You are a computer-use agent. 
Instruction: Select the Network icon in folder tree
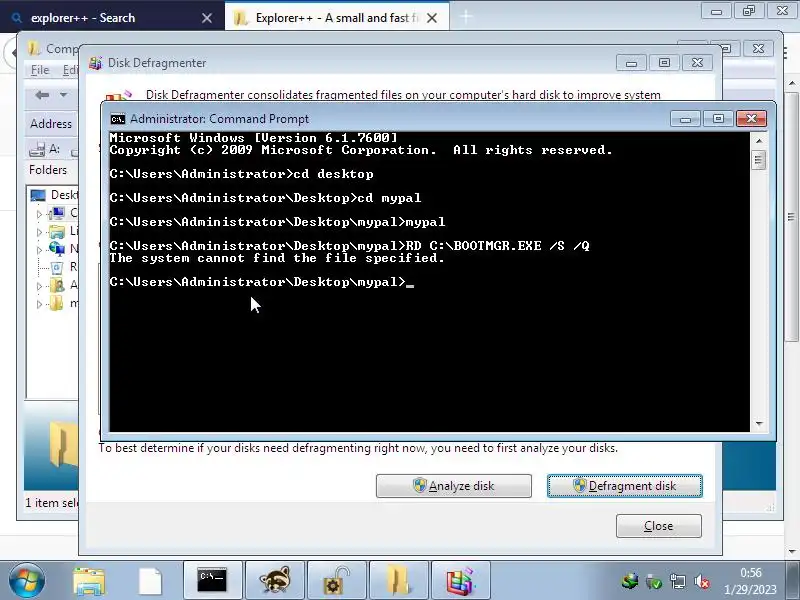click(x=57, y=248)
